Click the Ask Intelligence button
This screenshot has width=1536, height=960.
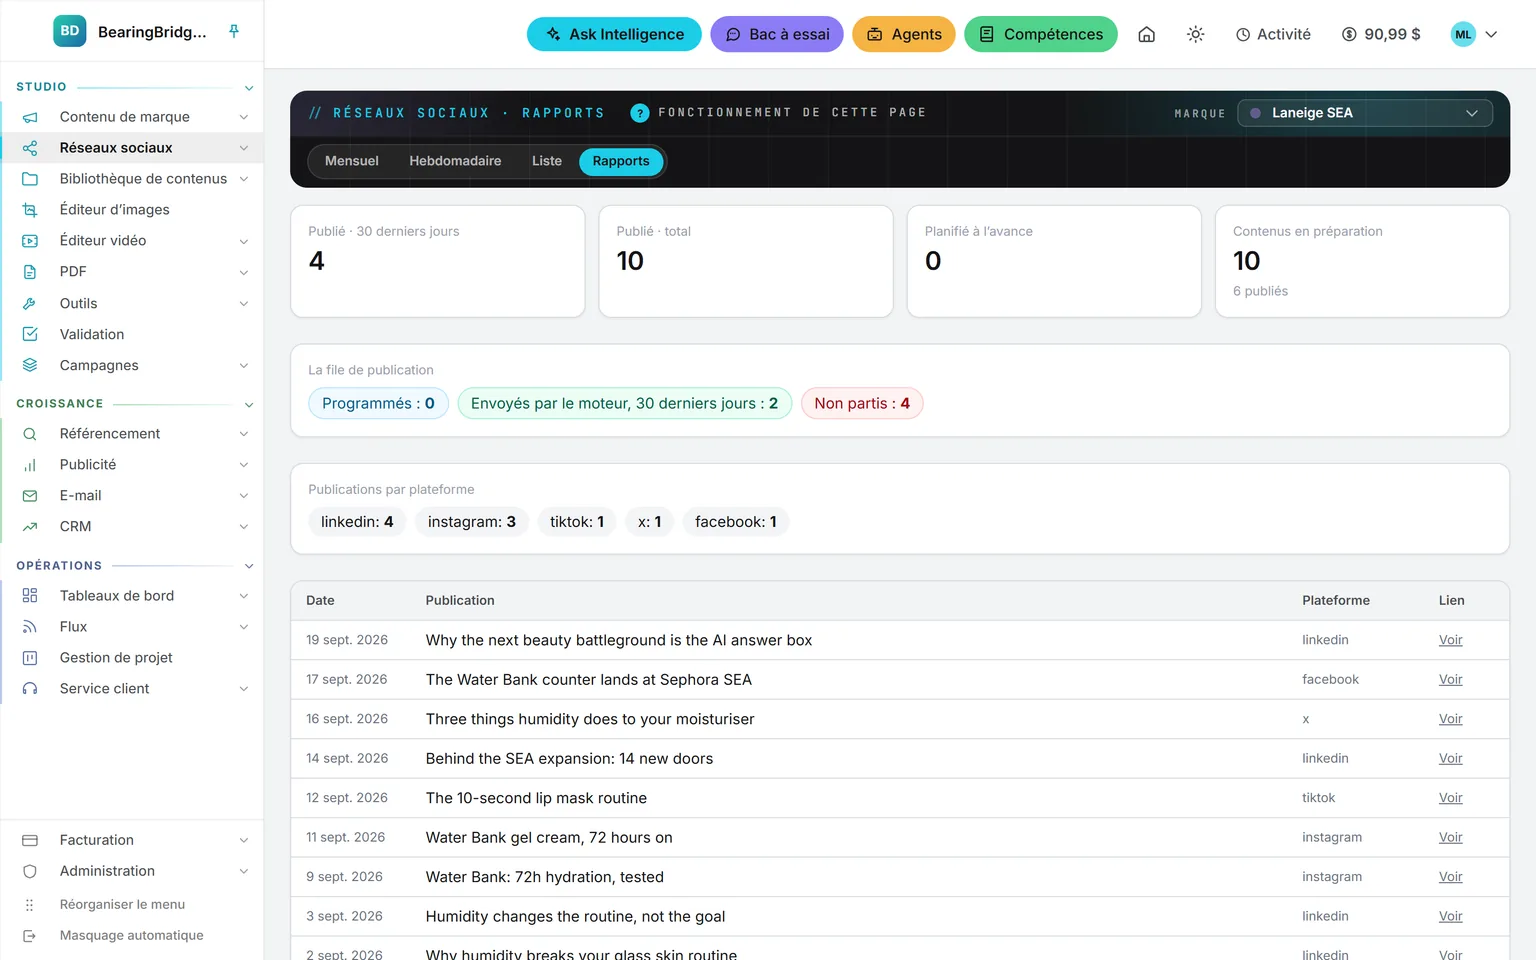coord(614,34)
